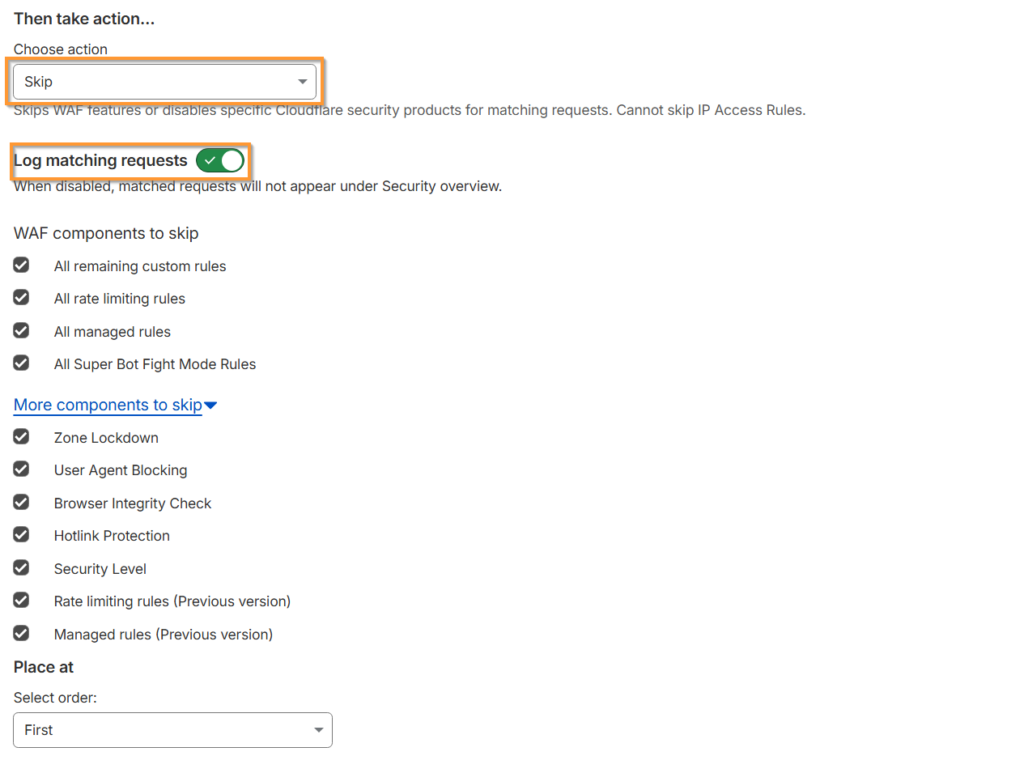This screenshot has height=773, width=1024.
Task: Uncheck the User Agent Blocking checkbox
Action: click(21, 469)
